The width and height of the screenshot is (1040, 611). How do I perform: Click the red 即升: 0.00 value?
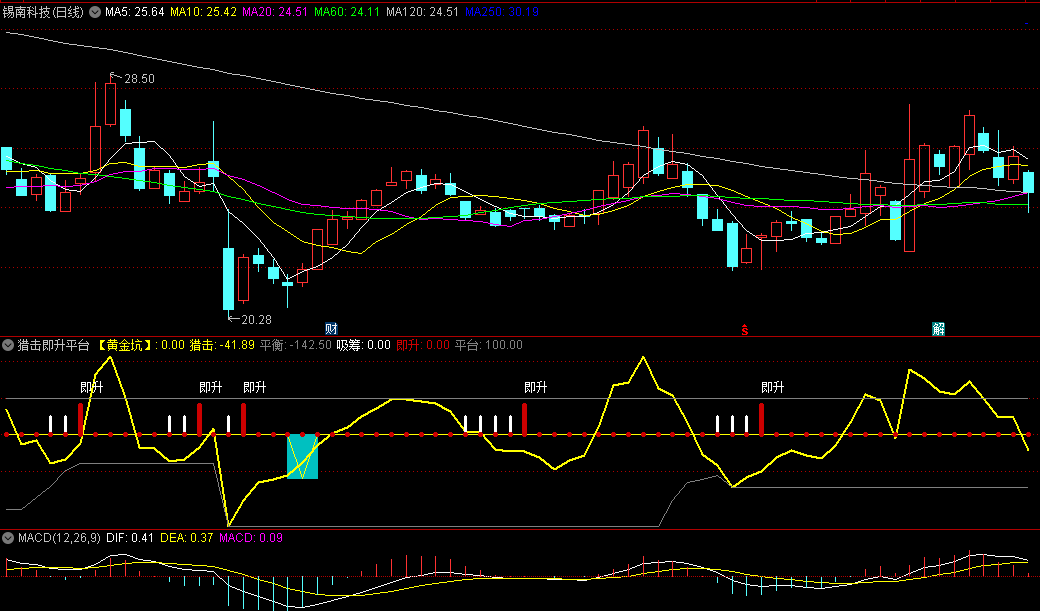point(422,345)
